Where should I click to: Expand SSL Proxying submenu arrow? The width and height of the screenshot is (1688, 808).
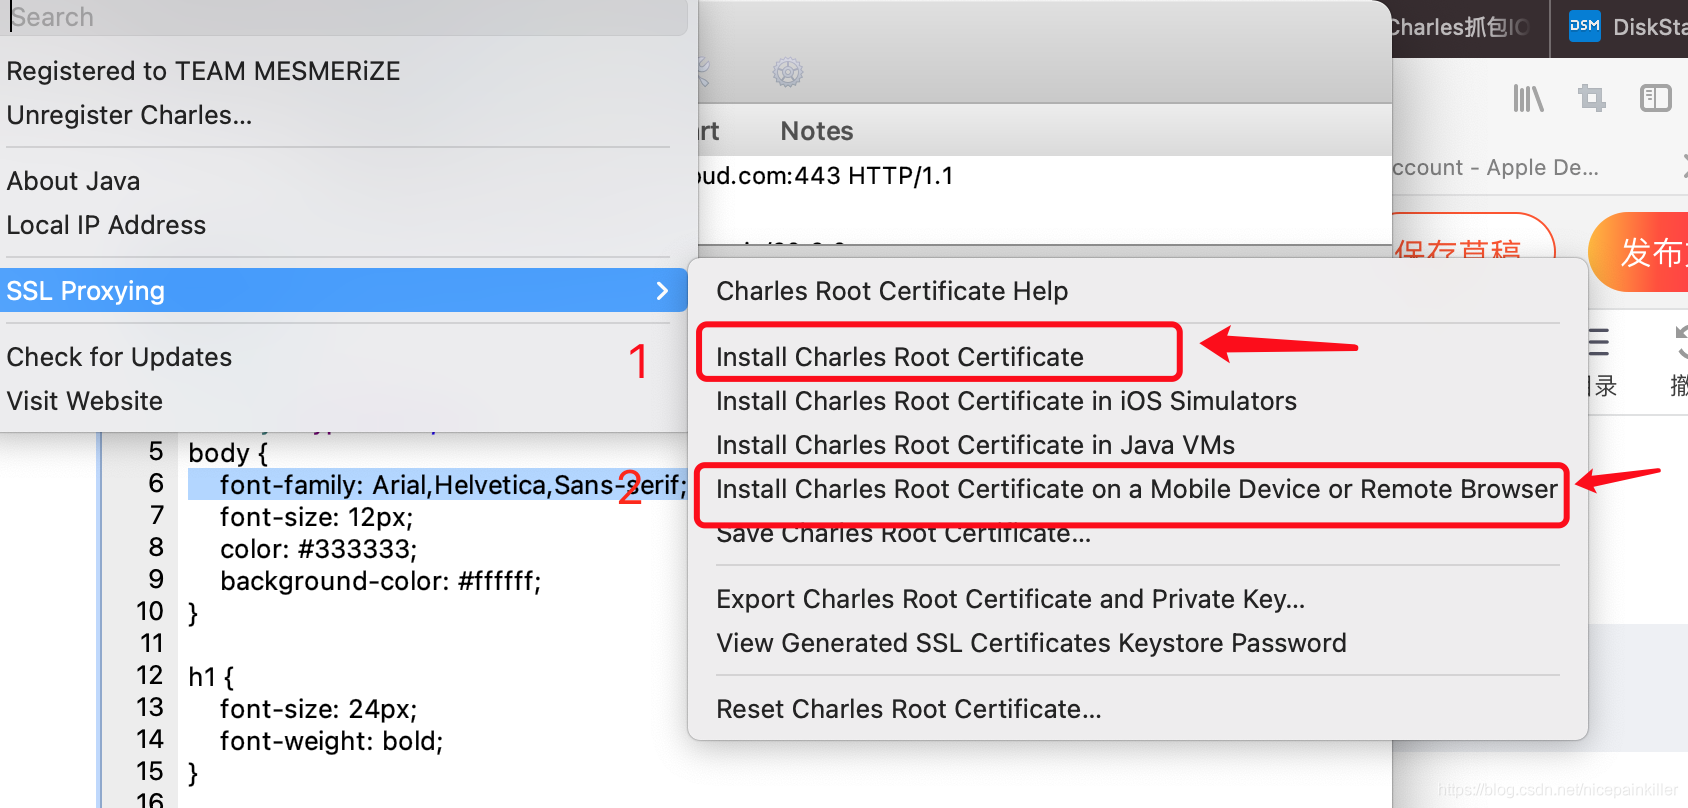click(x=662, y=291)
